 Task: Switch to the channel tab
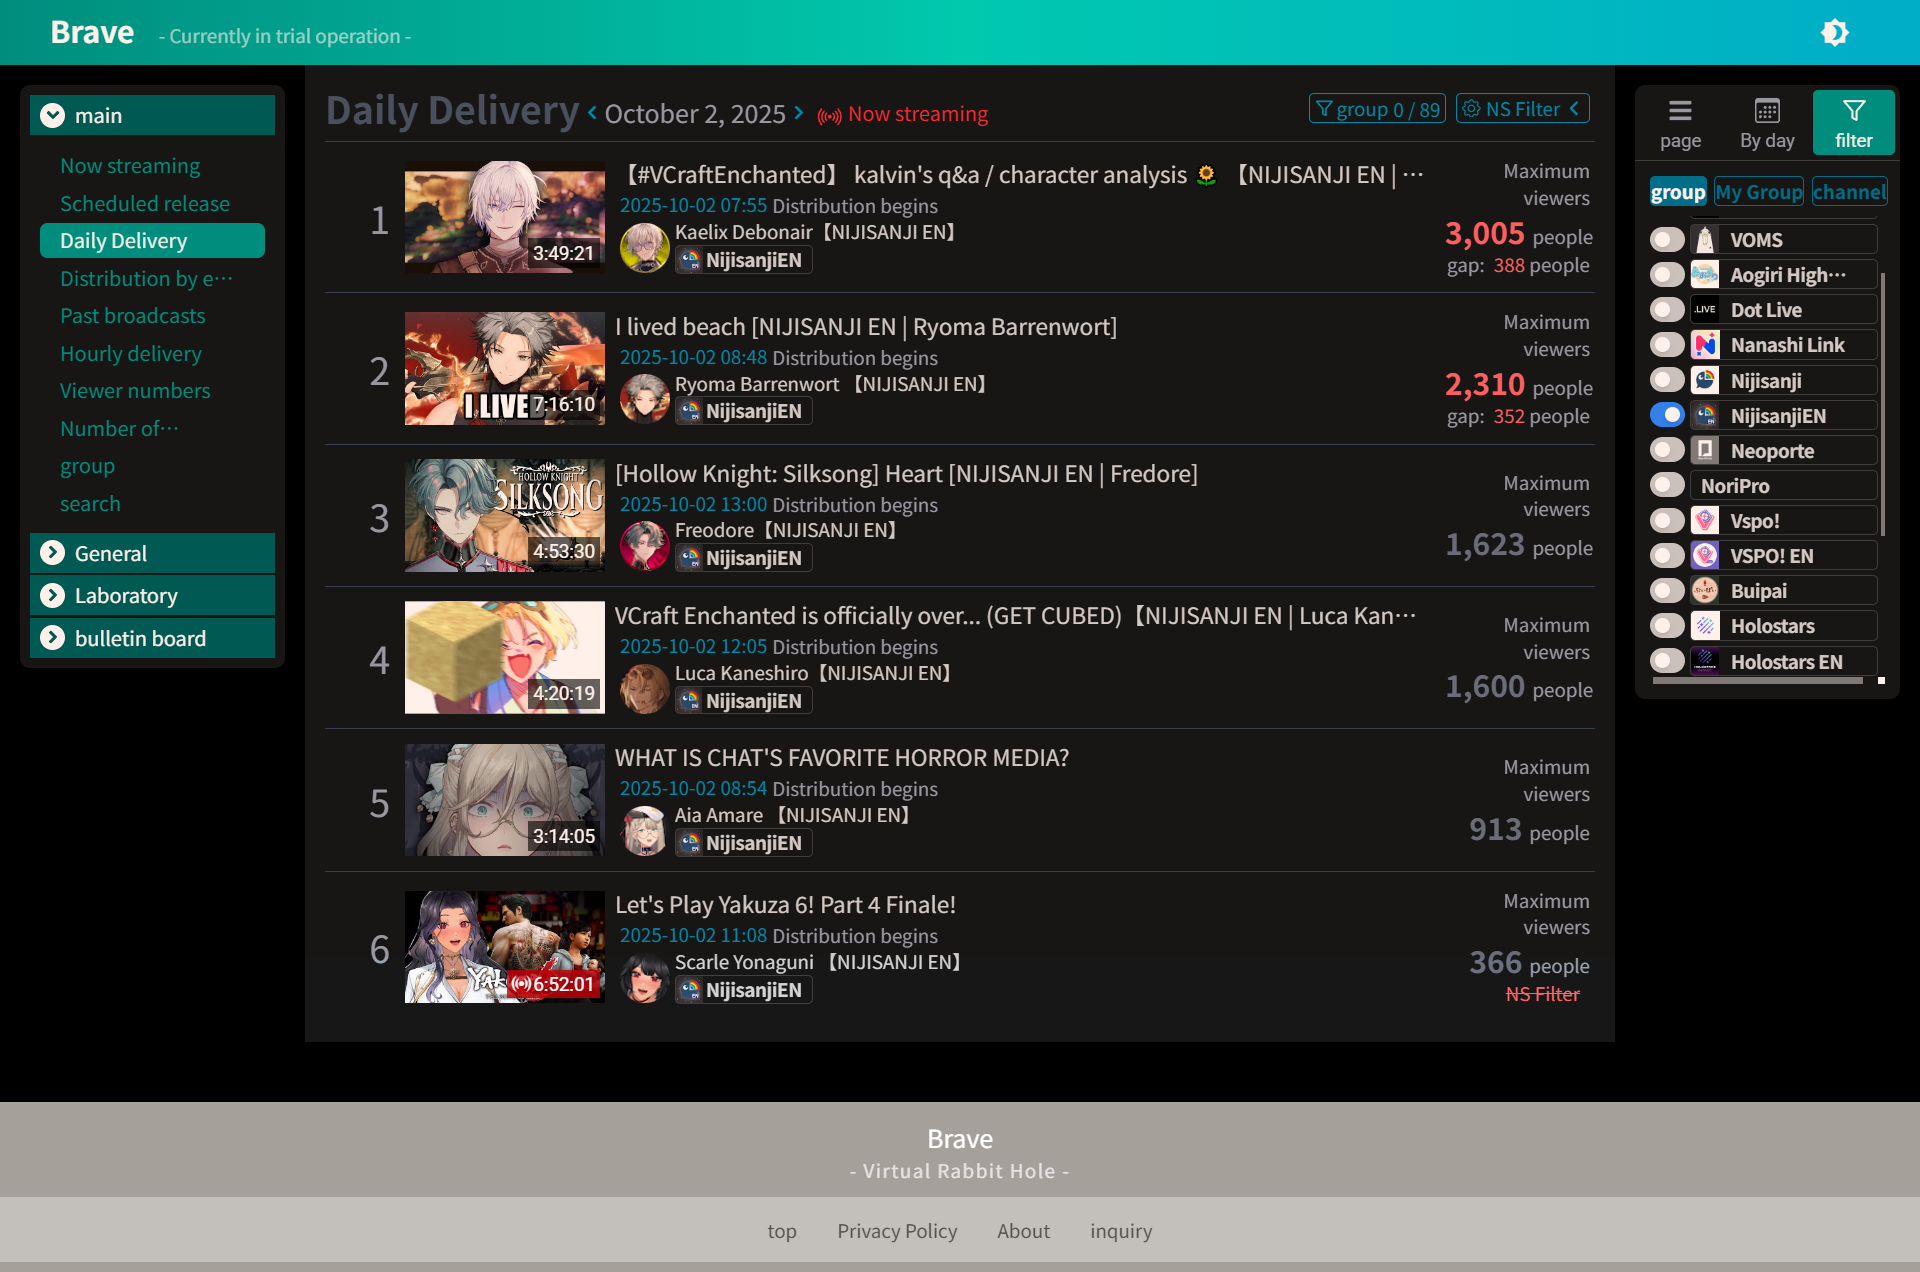coord(1849,191)
